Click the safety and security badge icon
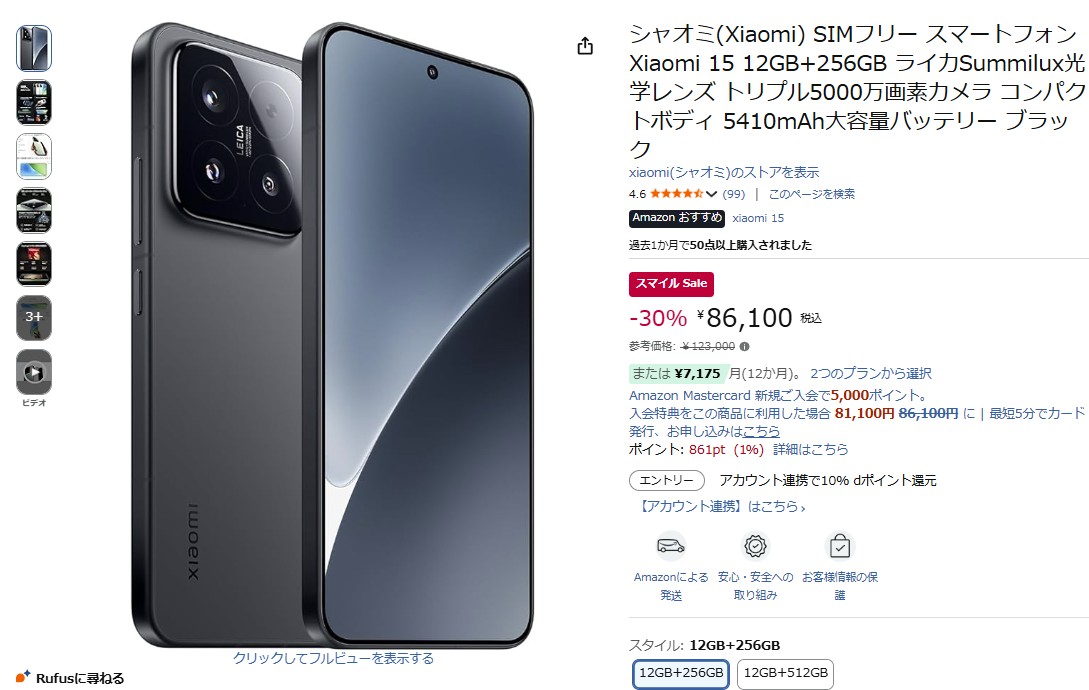The height and width of the screenshot is (690, 1089). click(755, 546)
